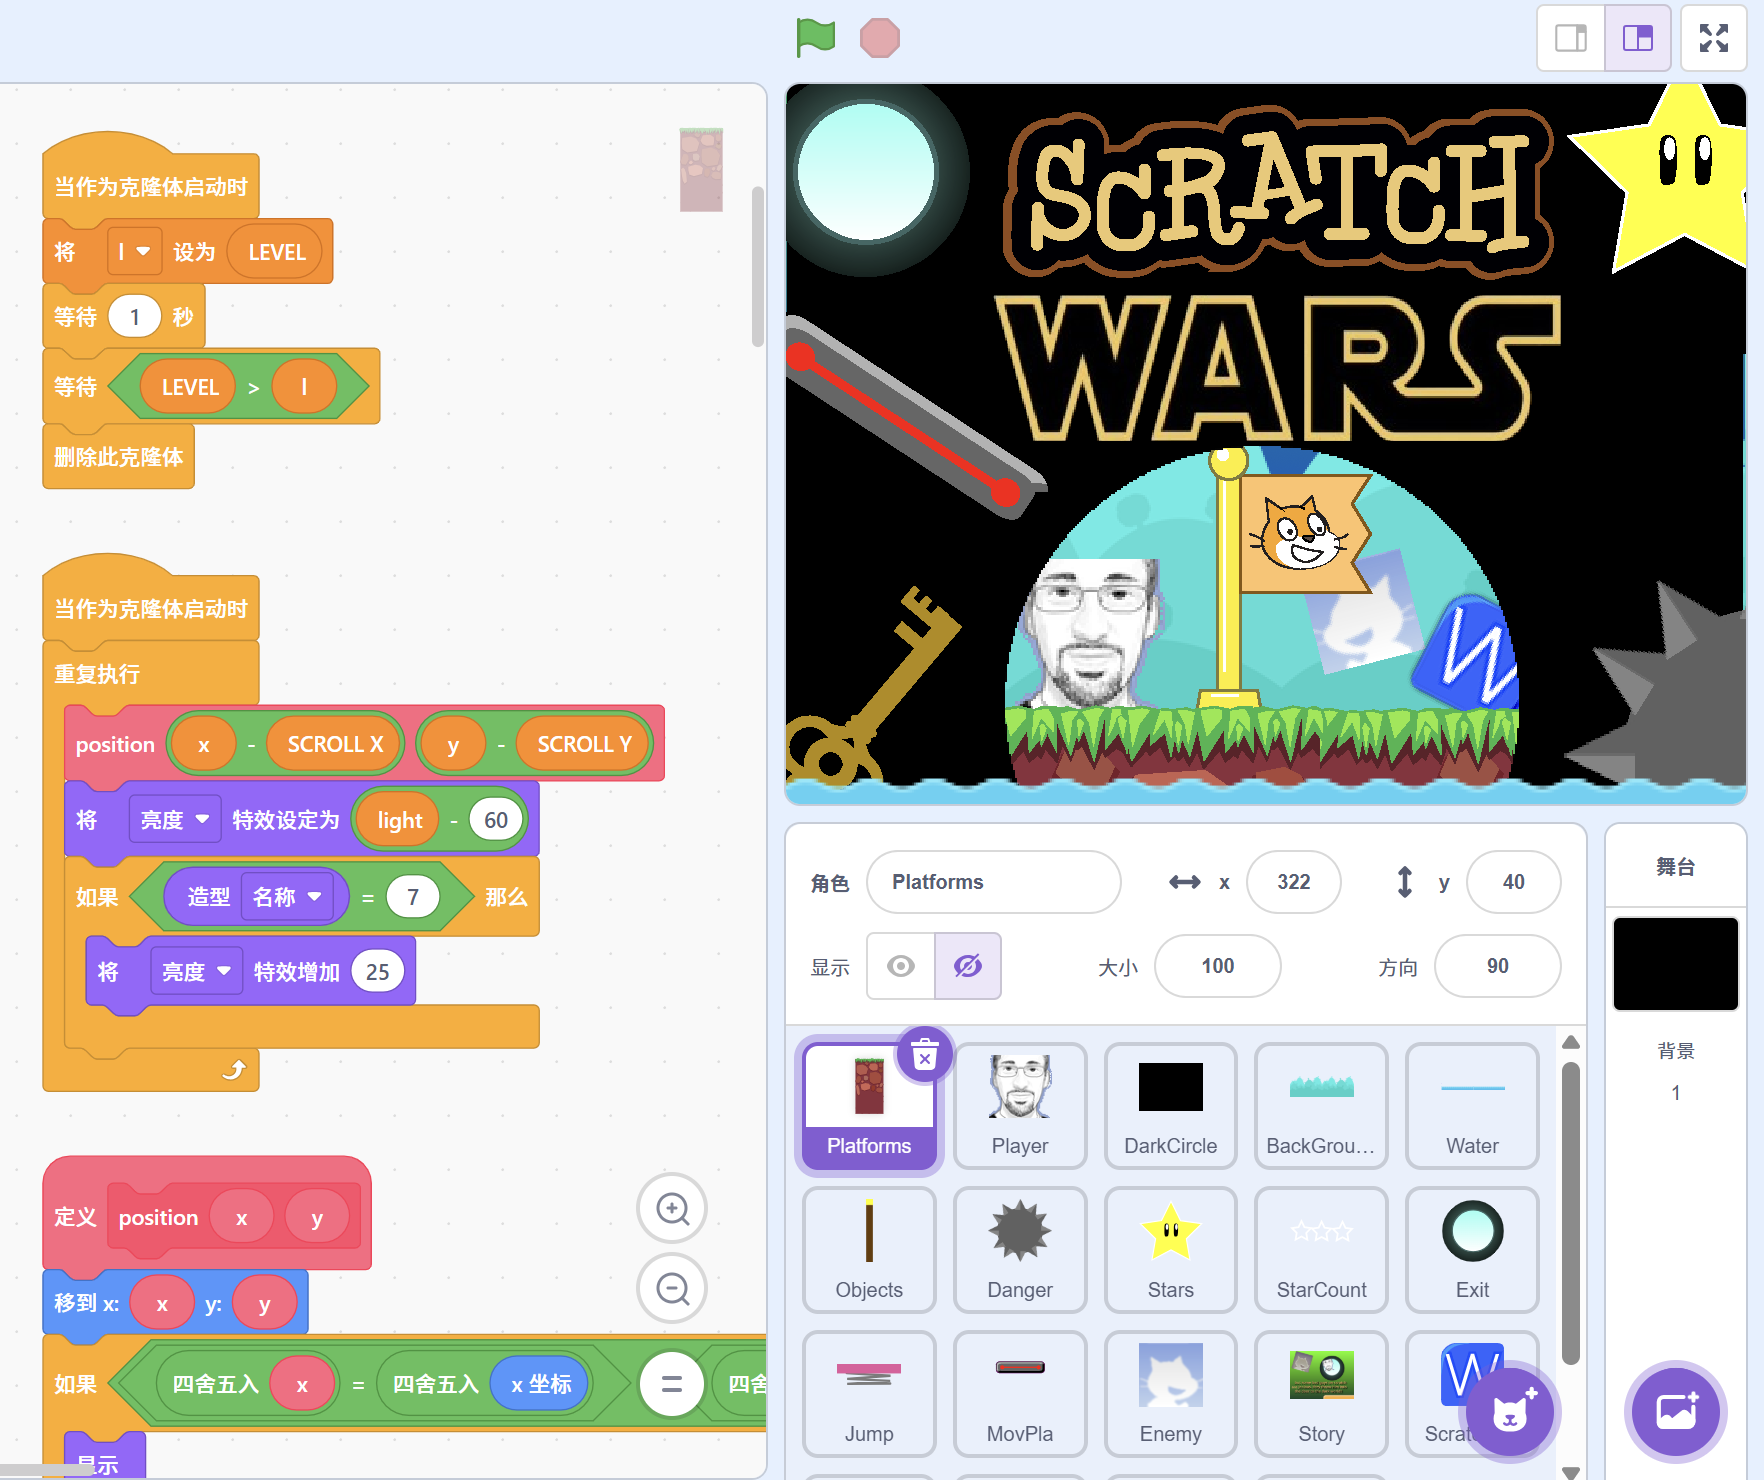Select the StarCount sprite

(x=1321, y=1249)
